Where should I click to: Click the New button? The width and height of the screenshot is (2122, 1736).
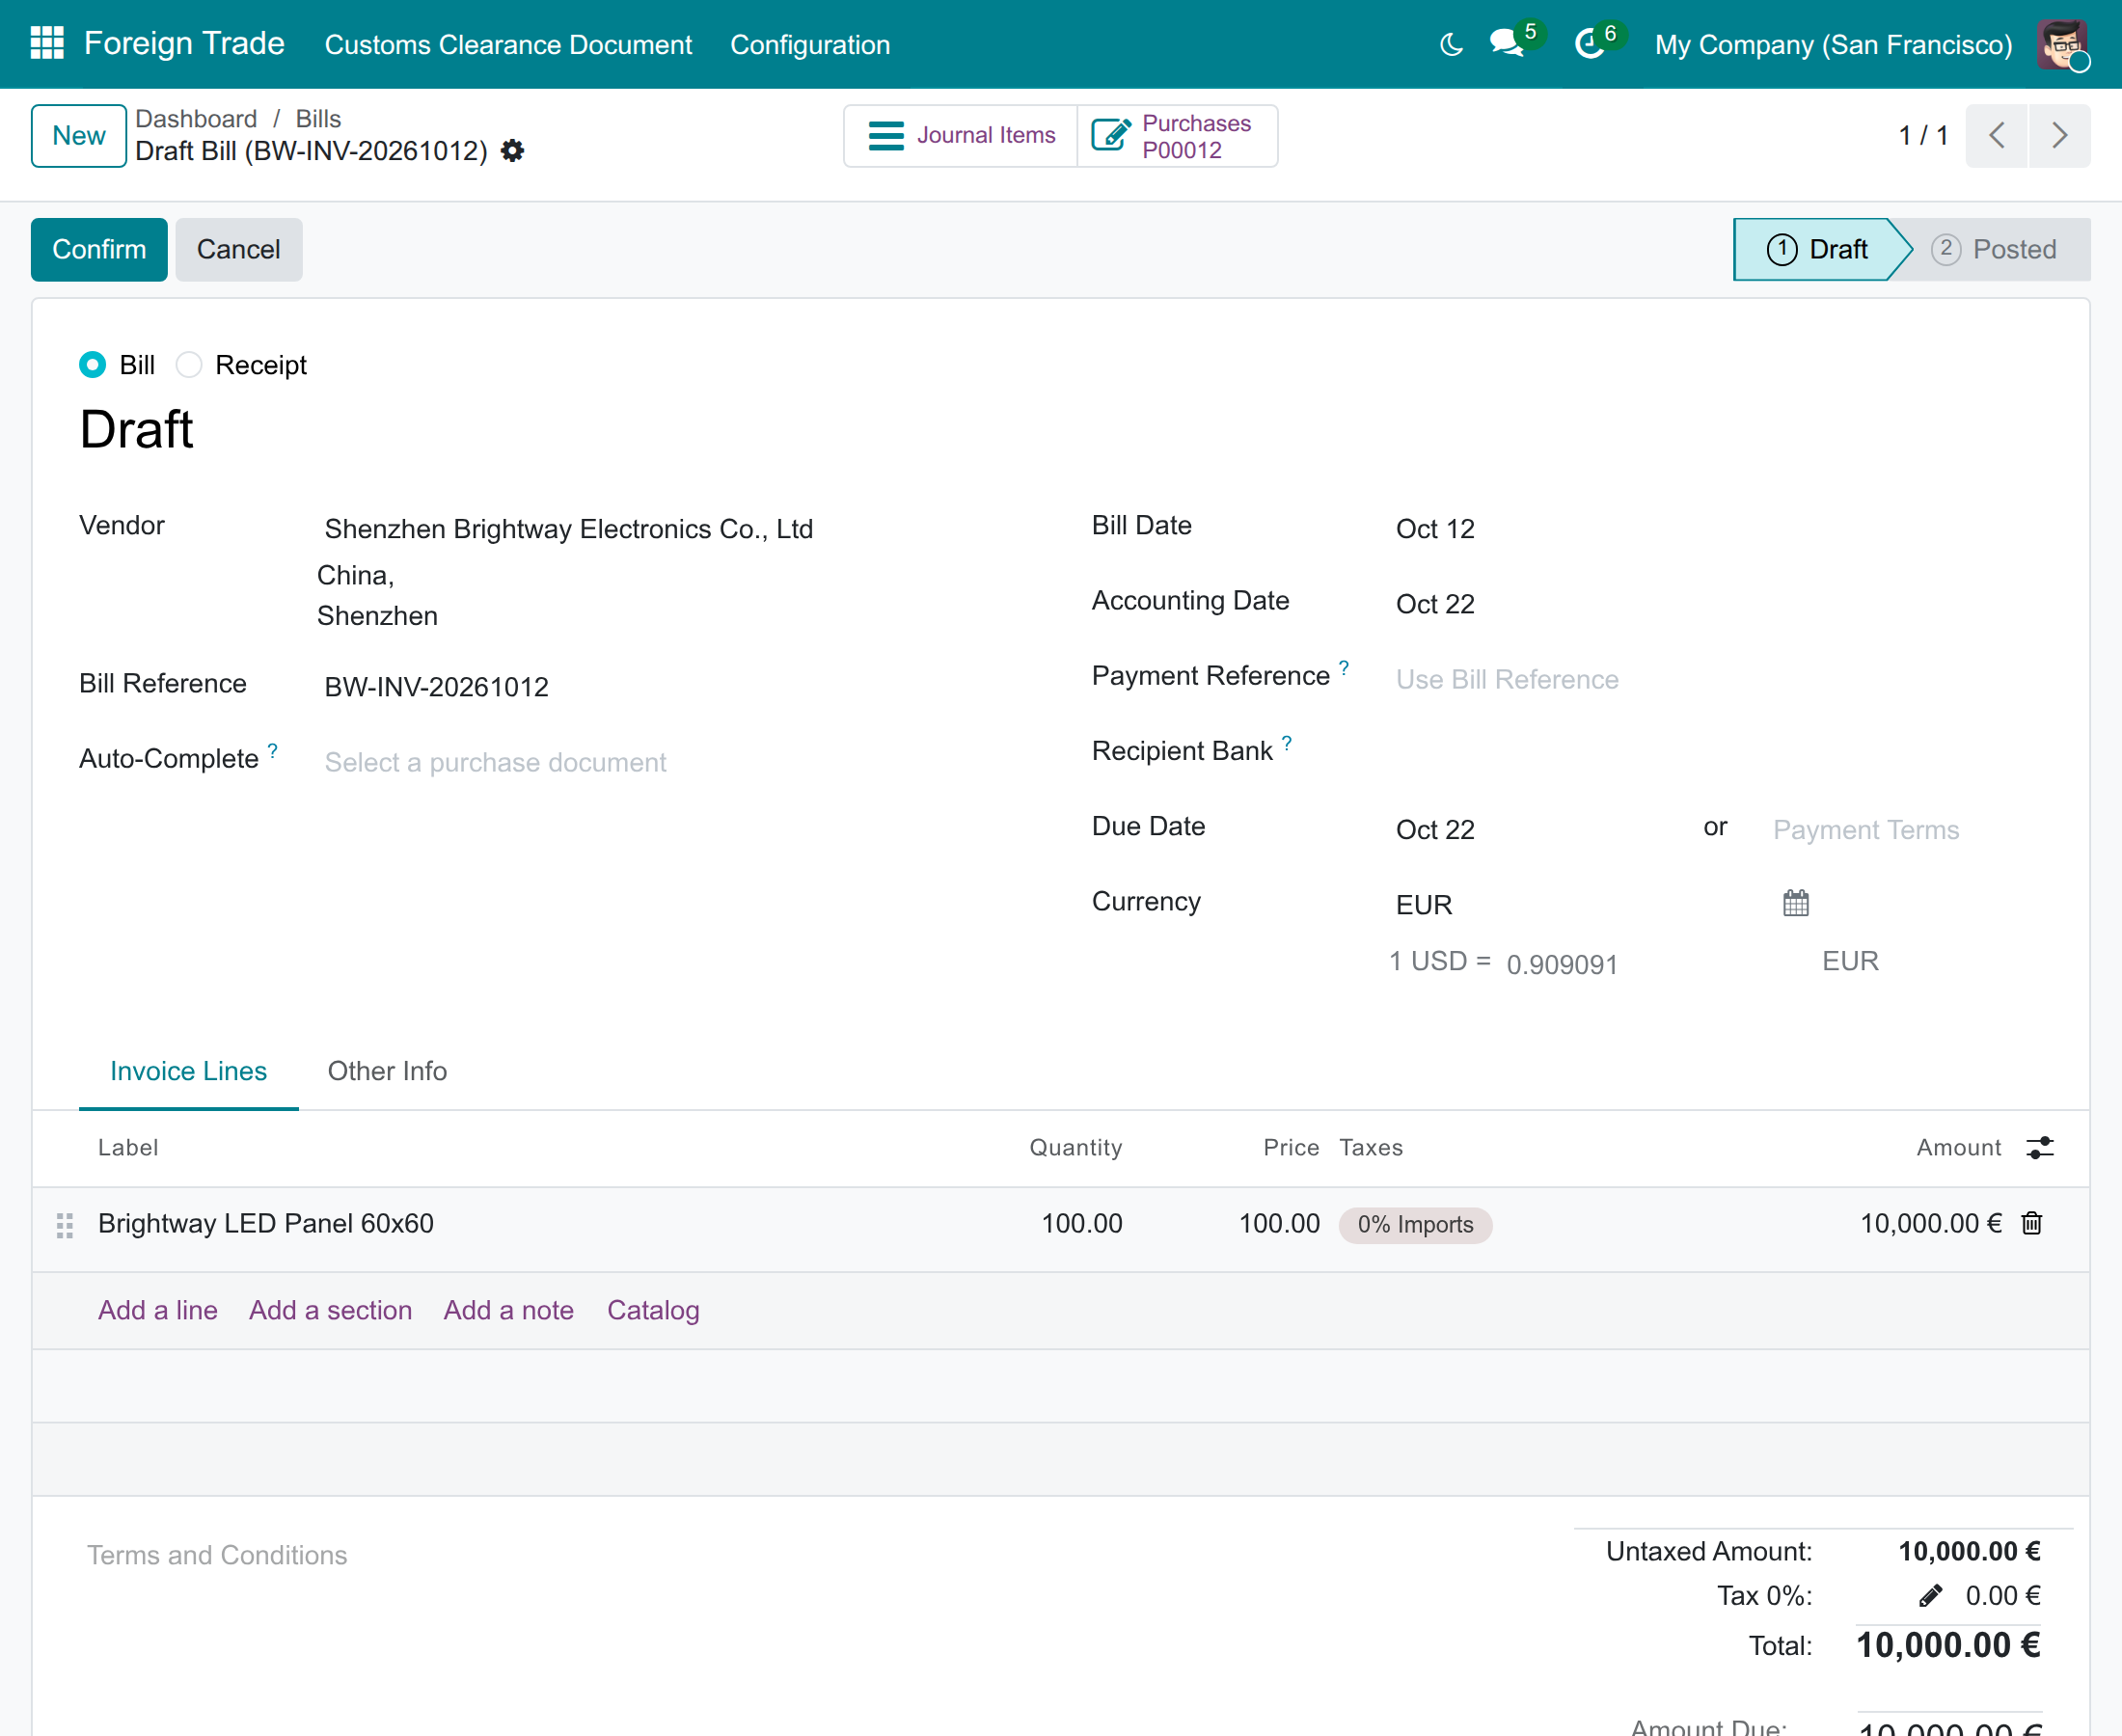coord(78,135)
